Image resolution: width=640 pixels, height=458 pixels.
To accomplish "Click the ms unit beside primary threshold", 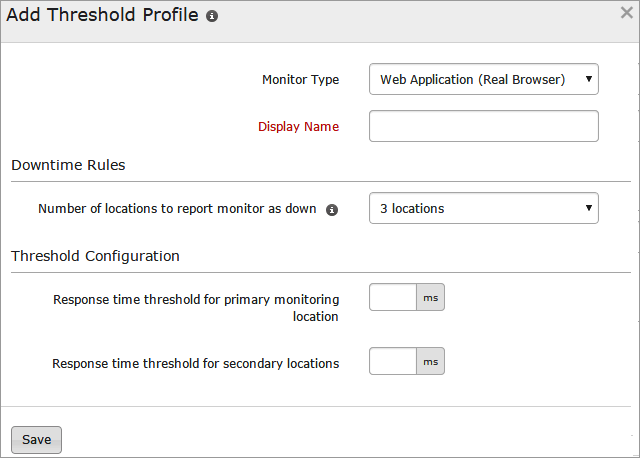I will coord(431,297).
